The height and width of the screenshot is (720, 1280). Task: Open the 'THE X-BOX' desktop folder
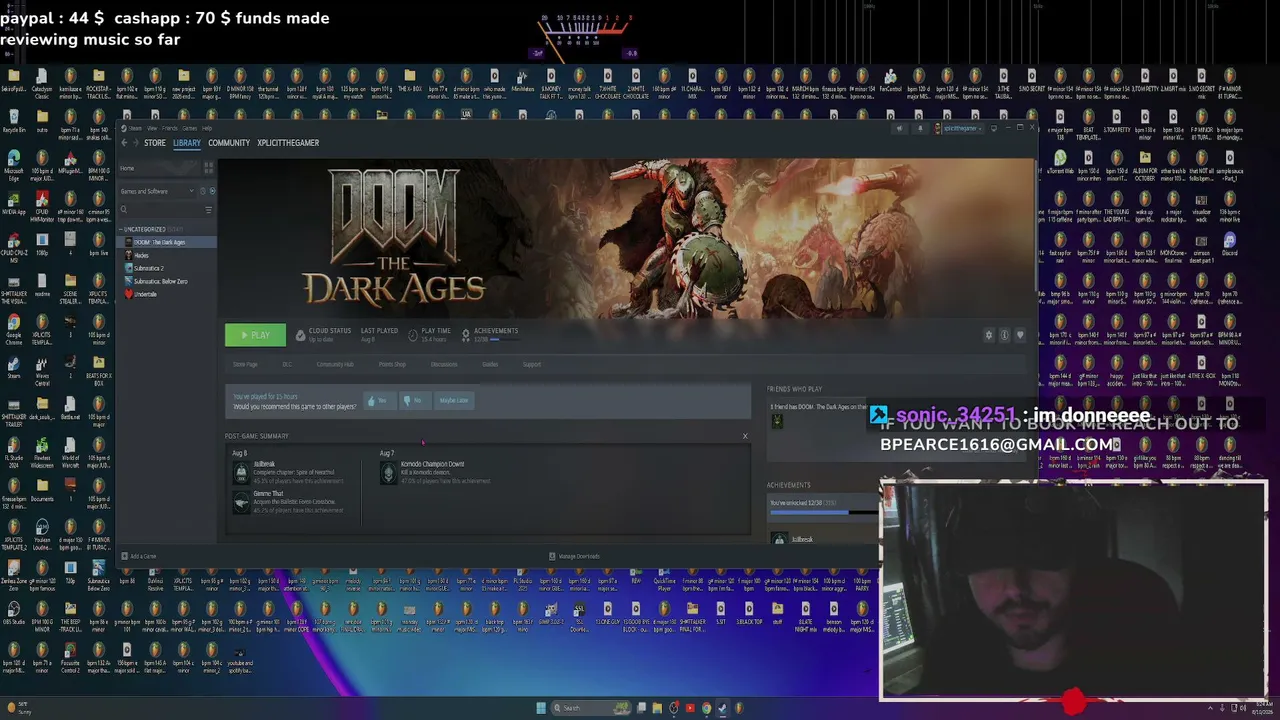click(x=410, y=82)
